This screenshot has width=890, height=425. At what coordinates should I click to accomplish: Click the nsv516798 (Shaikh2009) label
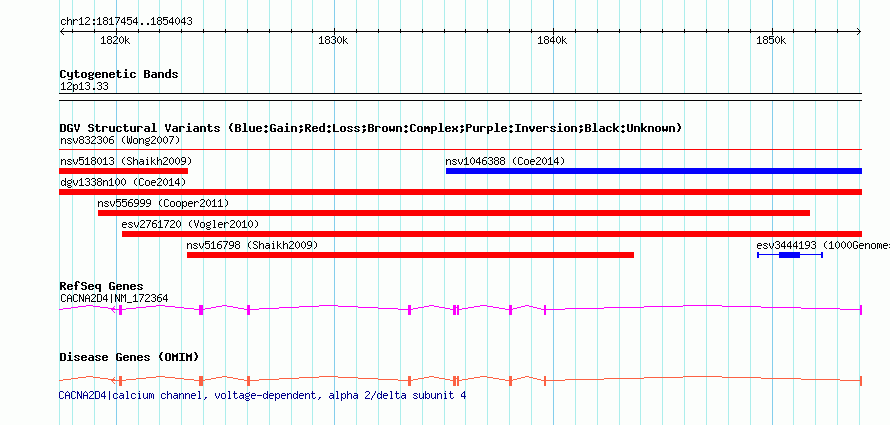pos(252,245)
